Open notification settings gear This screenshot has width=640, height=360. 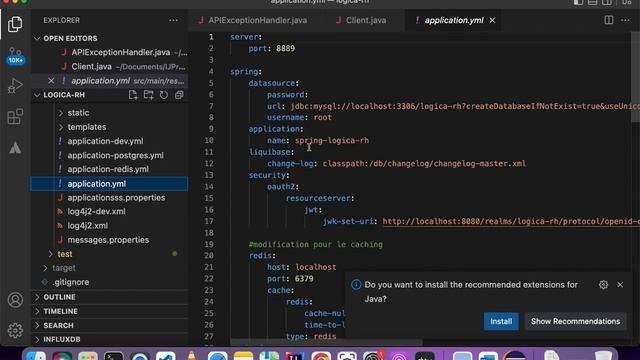[x=603, y=284]
